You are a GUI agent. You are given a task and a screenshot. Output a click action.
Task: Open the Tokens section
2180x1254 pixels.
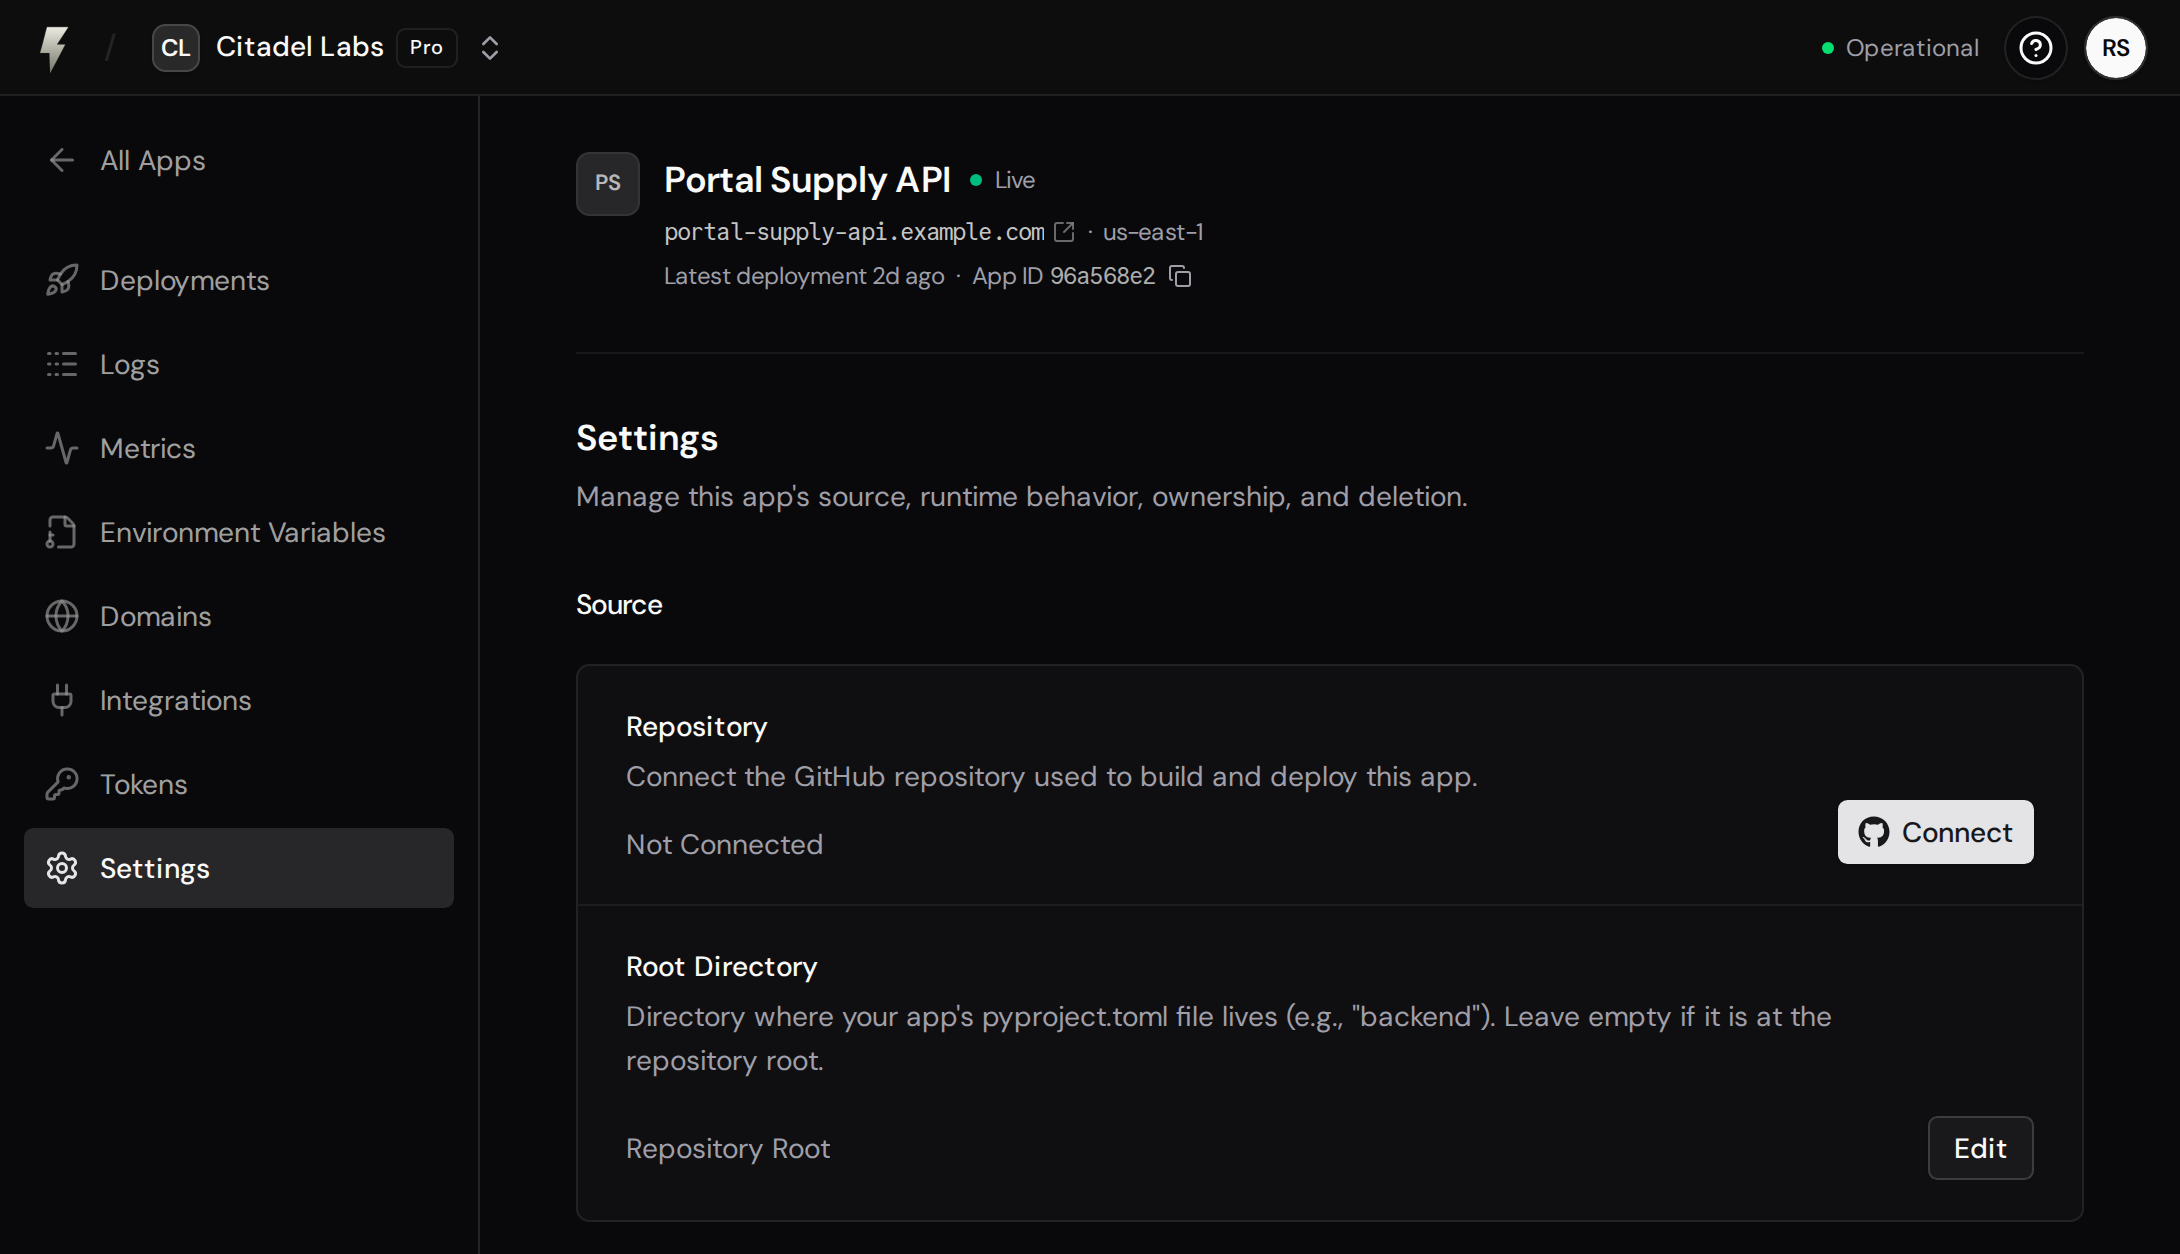tap(239, 784)
